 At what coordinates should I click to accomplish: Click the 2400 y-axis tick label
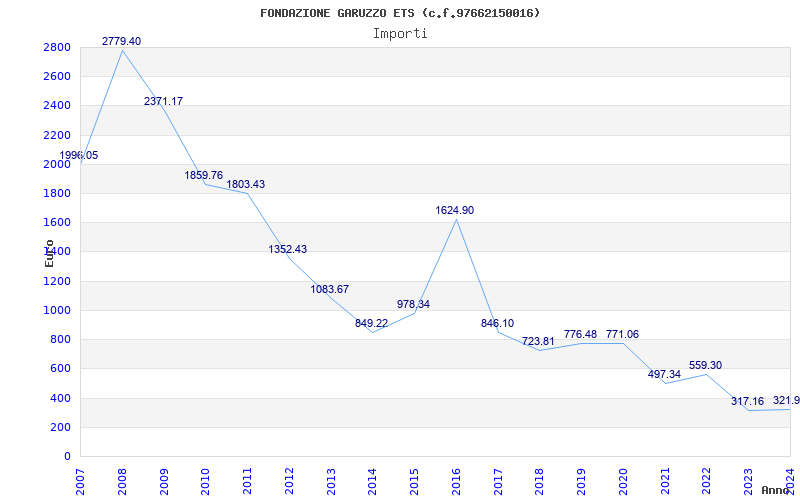pyautogui.click(x=58, y=106)
